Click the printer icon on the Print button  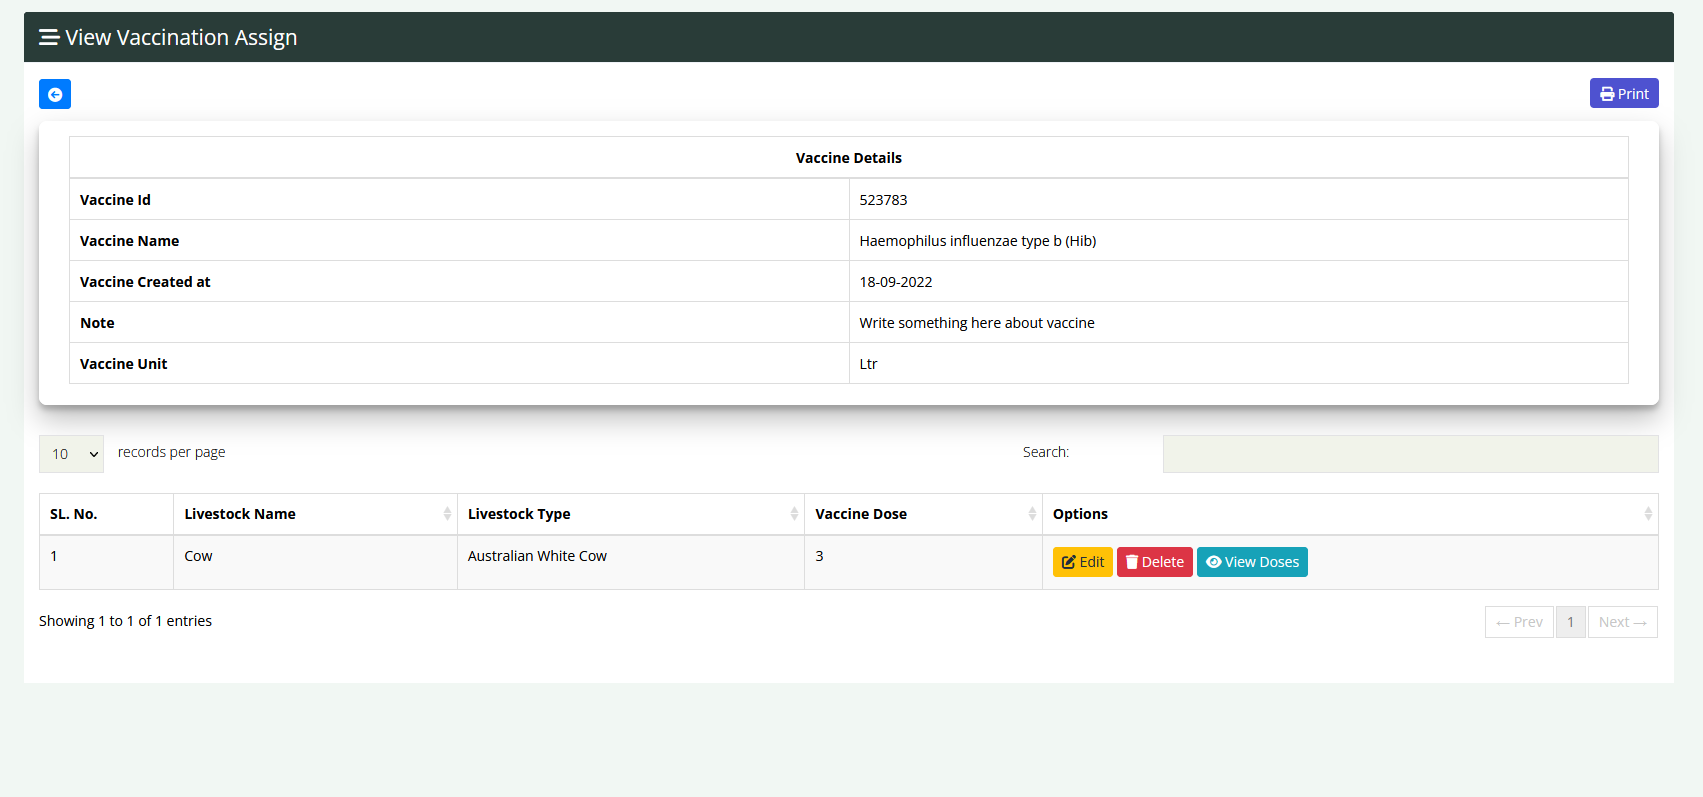[1607, 94]
